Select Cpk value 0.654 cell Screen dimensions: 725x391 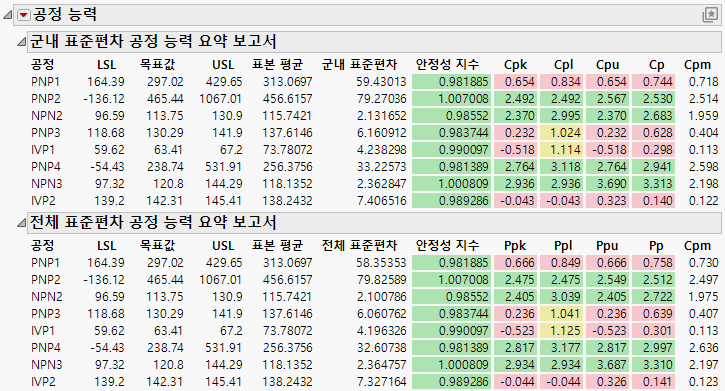(x=516, y=82)
